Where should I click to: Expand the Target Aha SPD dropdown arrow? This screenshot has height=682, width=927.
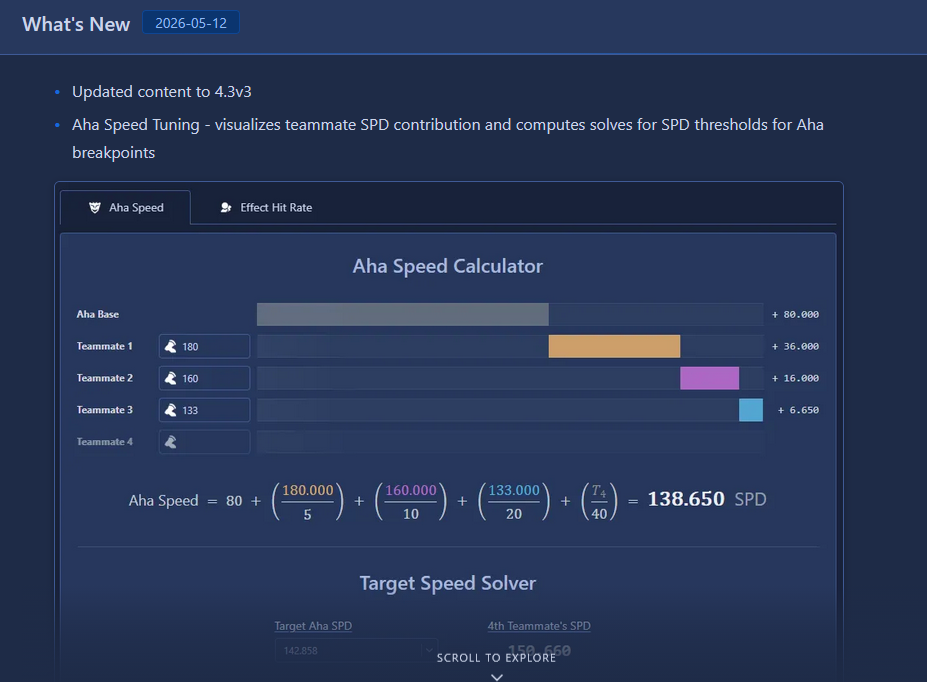(429, 650)
